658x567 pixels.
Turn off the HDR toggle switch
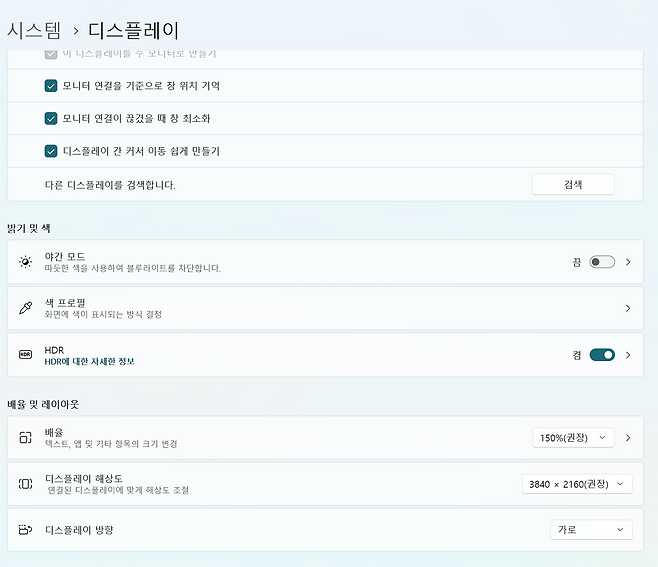[x=602, y=355]
